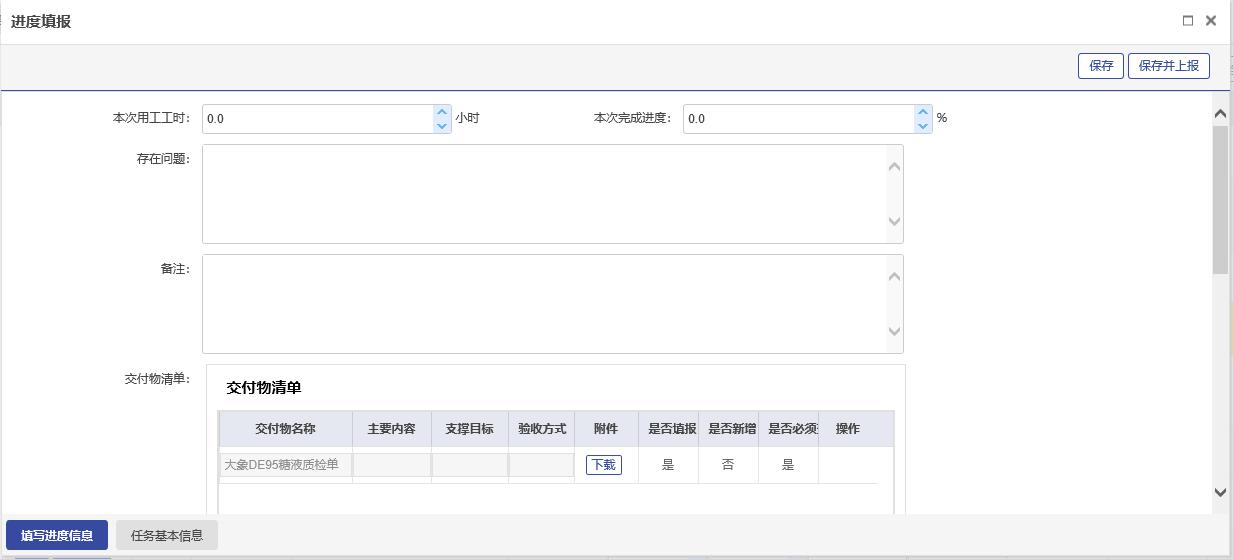Click the page scroll-up arrow on right

(1220, 114)
